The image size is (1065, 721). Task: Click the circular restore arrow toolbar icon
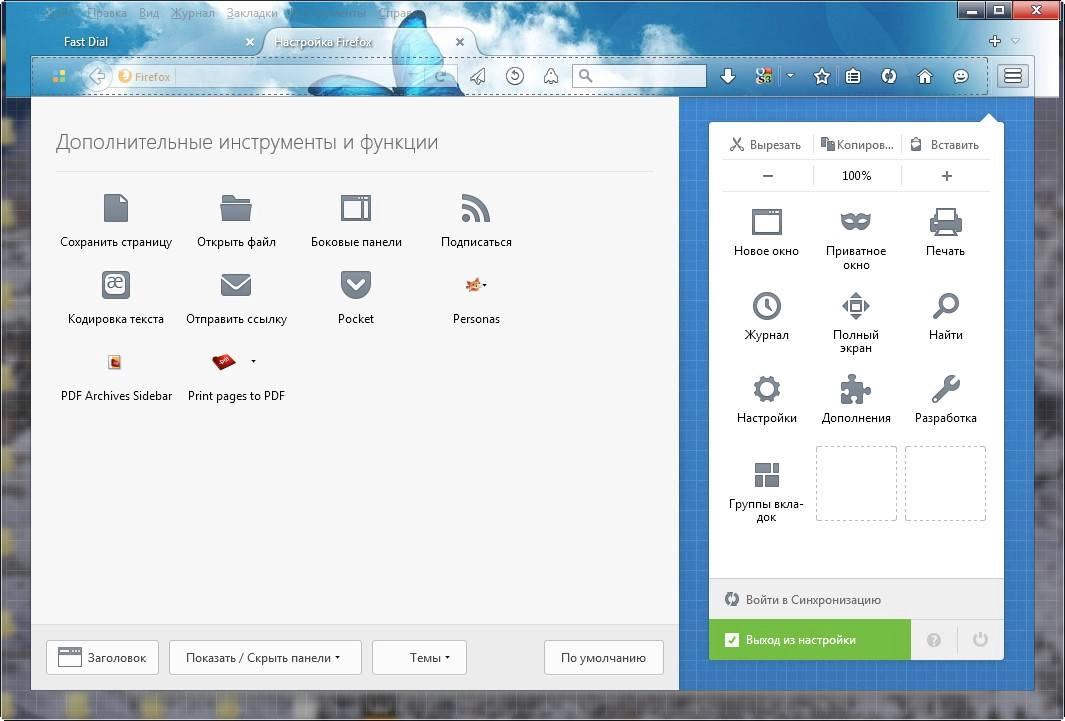515,76
